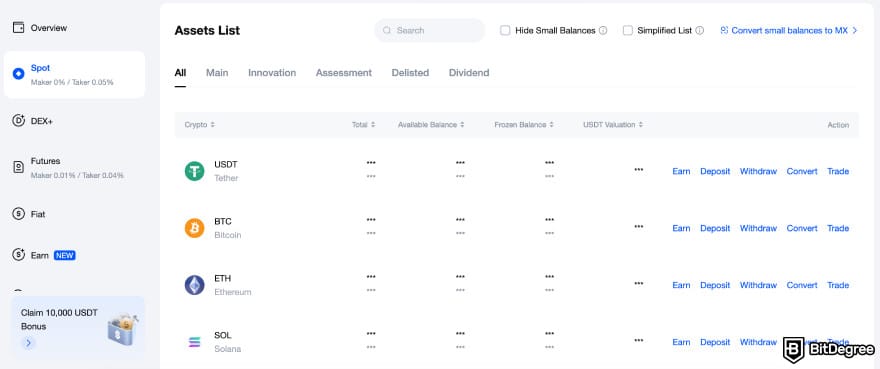Click Deposit link in ETH row
The height and width of the screenshot is (369, 880).
715,285
